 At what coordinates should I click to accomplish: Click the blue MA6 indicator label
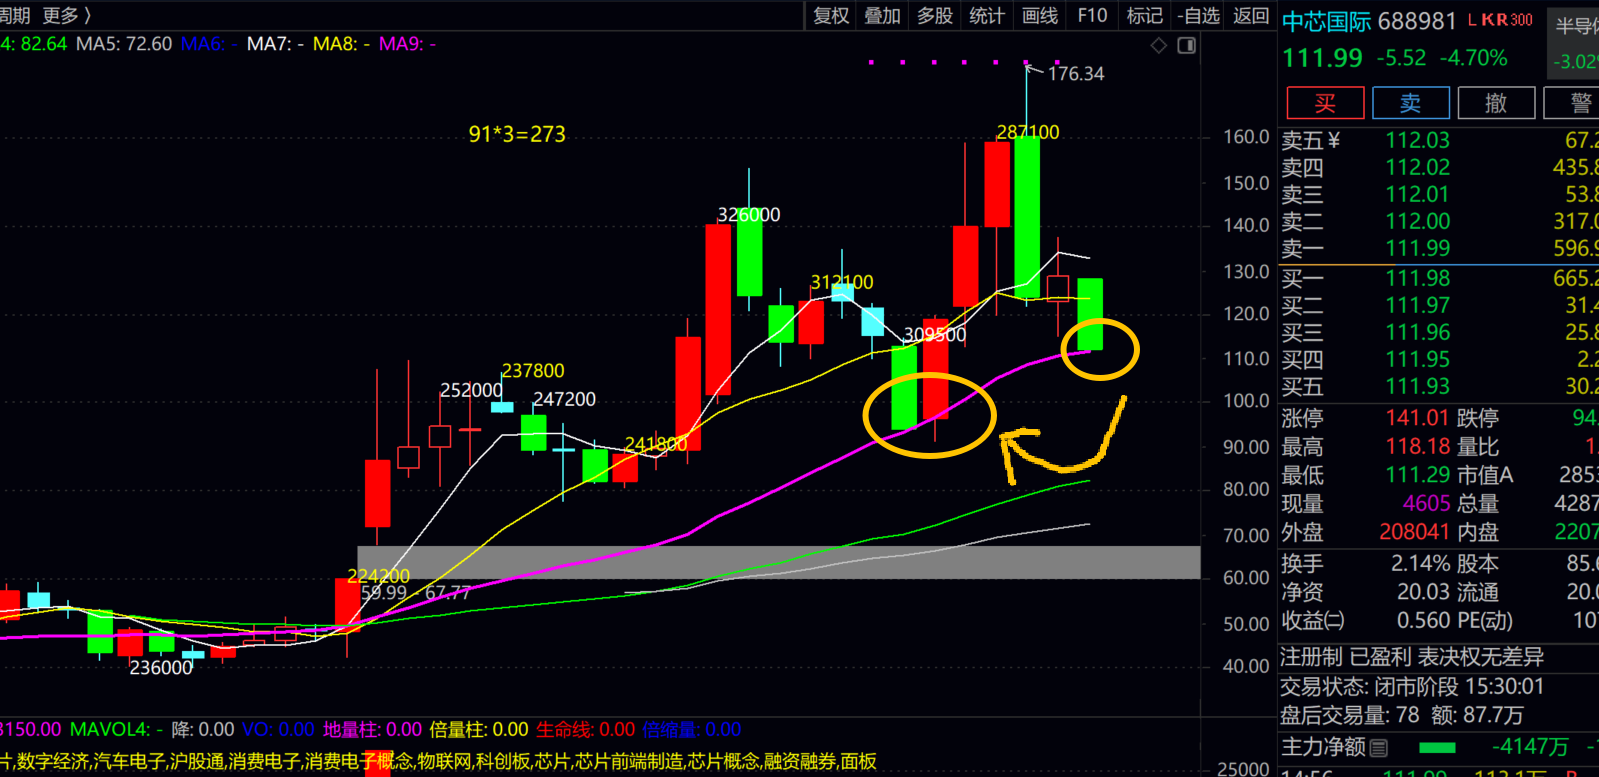(209, 44)
